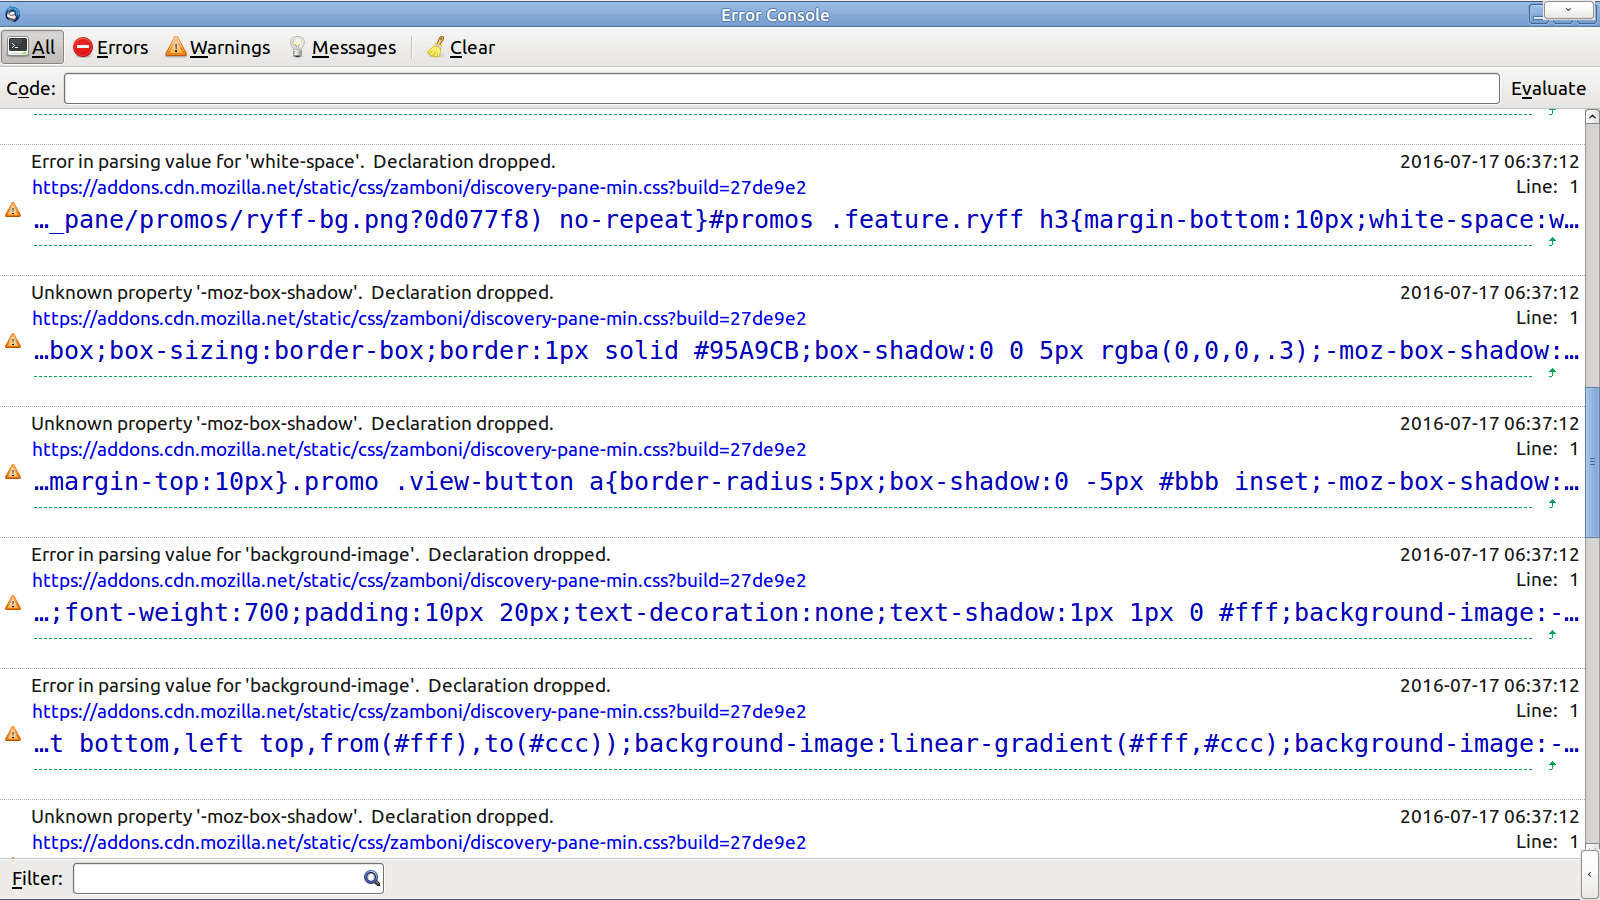Filter console to Warnings only

tap(218, 47)
